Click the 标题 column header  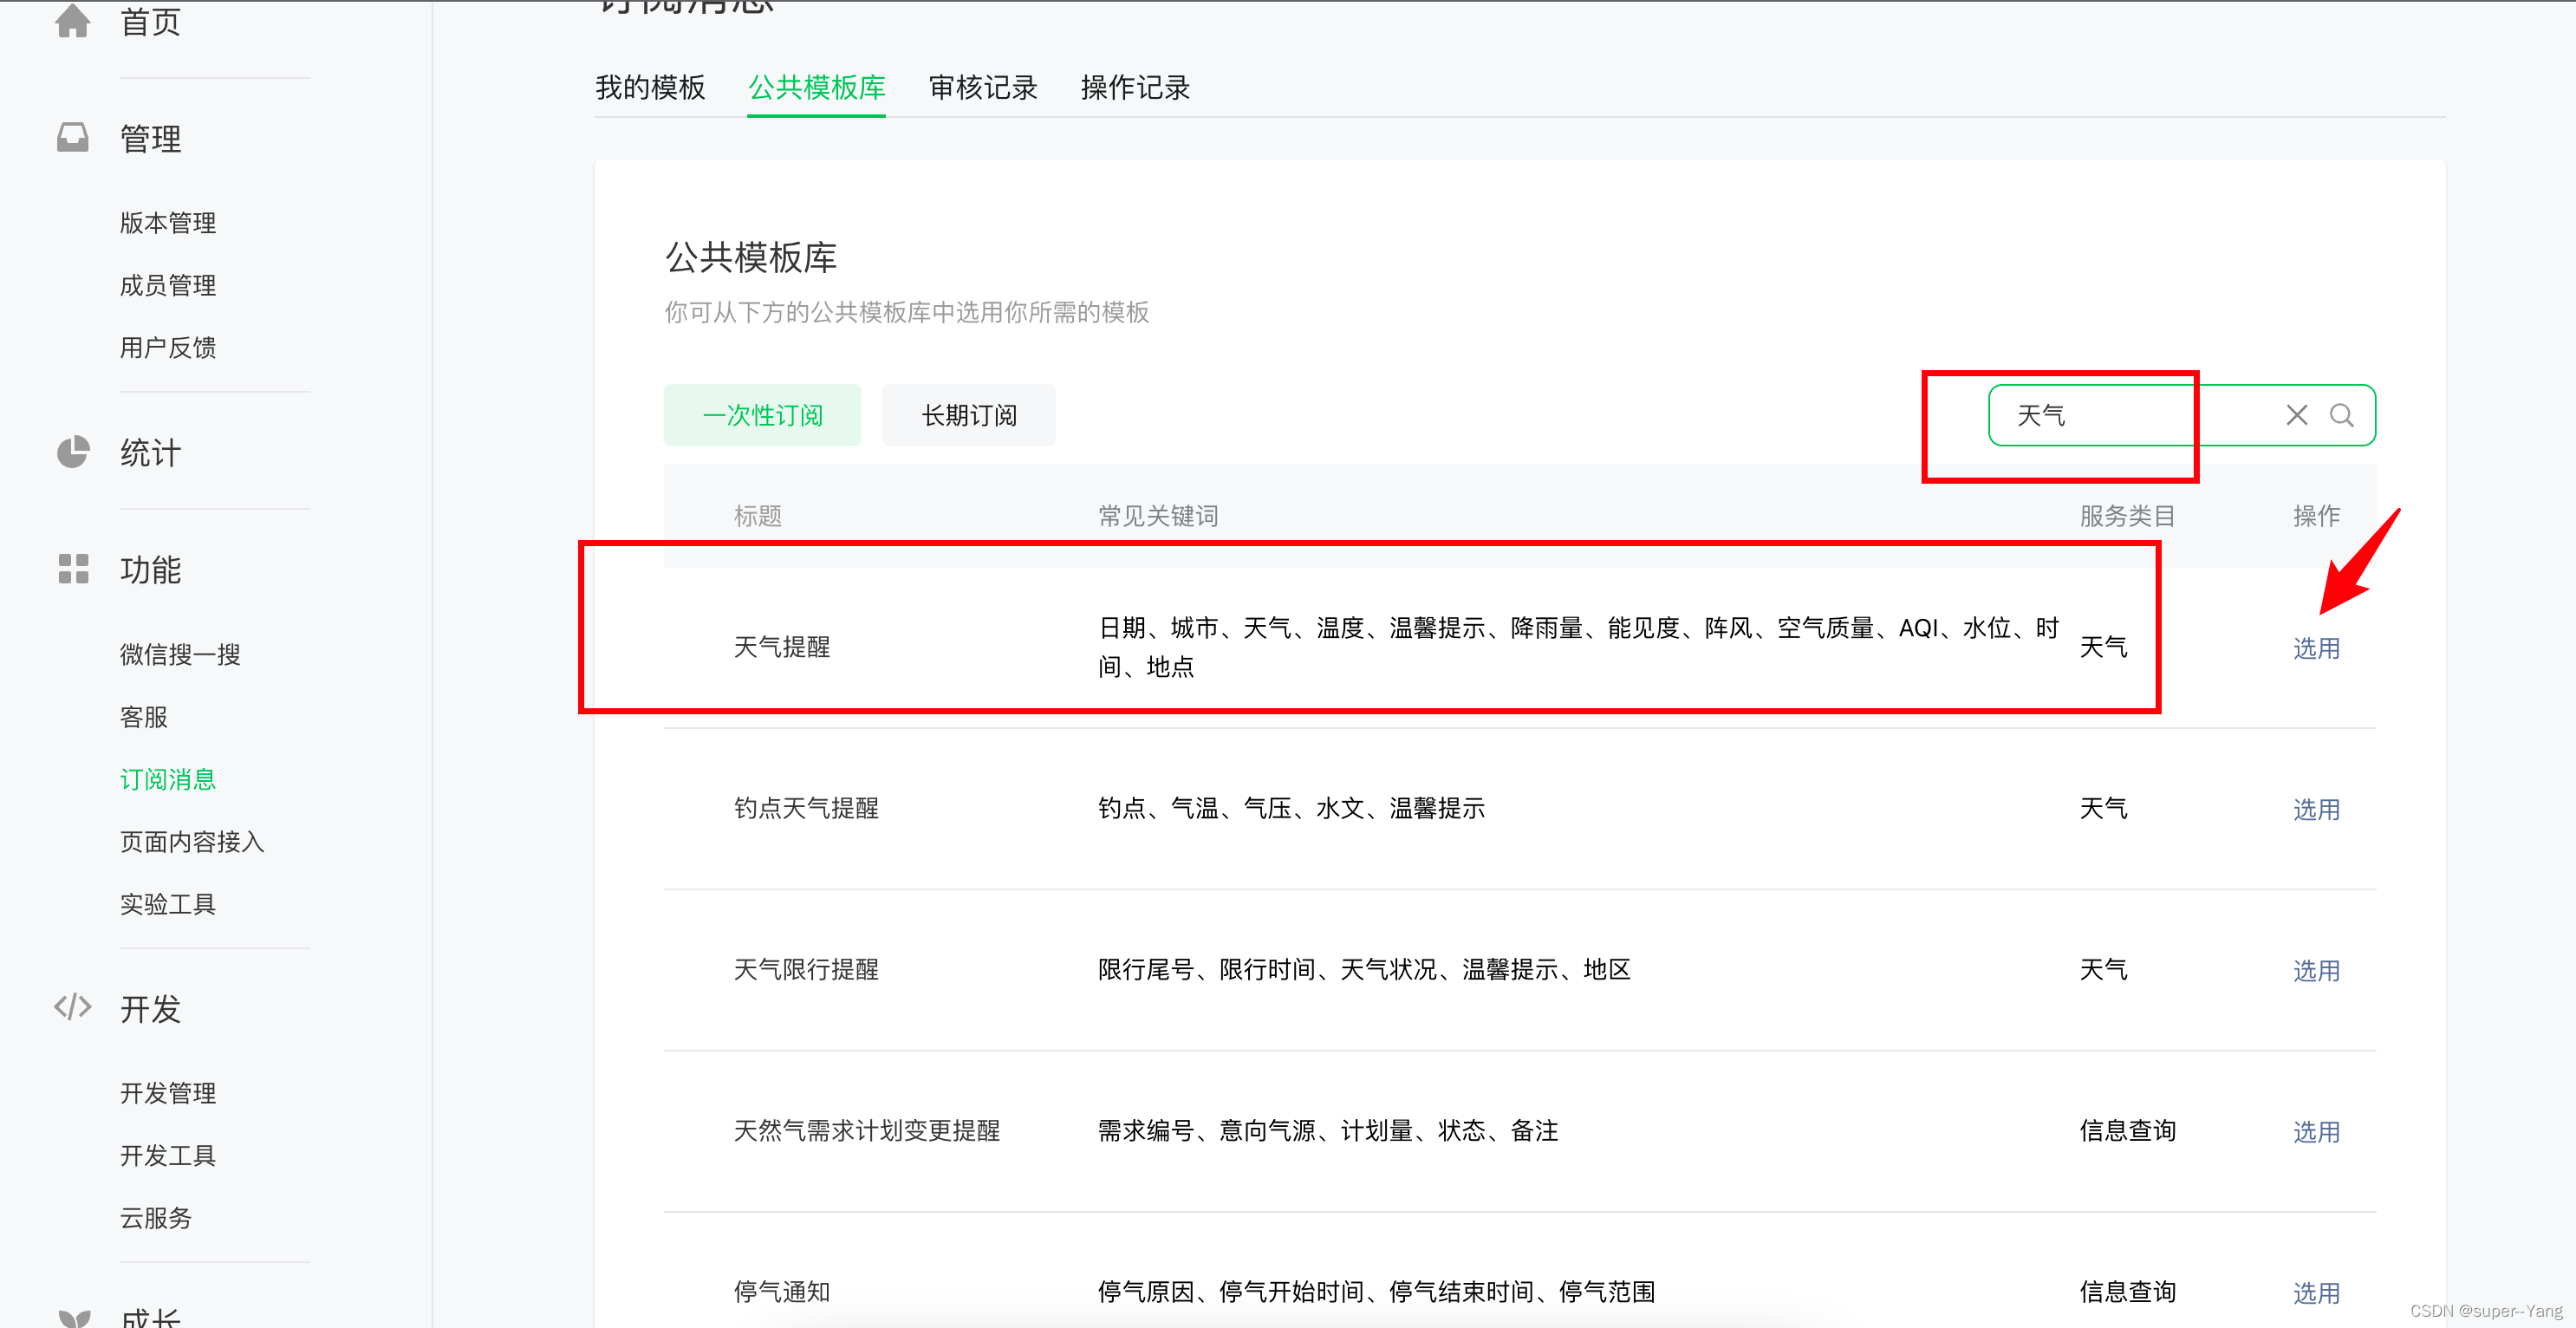pos(758,516)
